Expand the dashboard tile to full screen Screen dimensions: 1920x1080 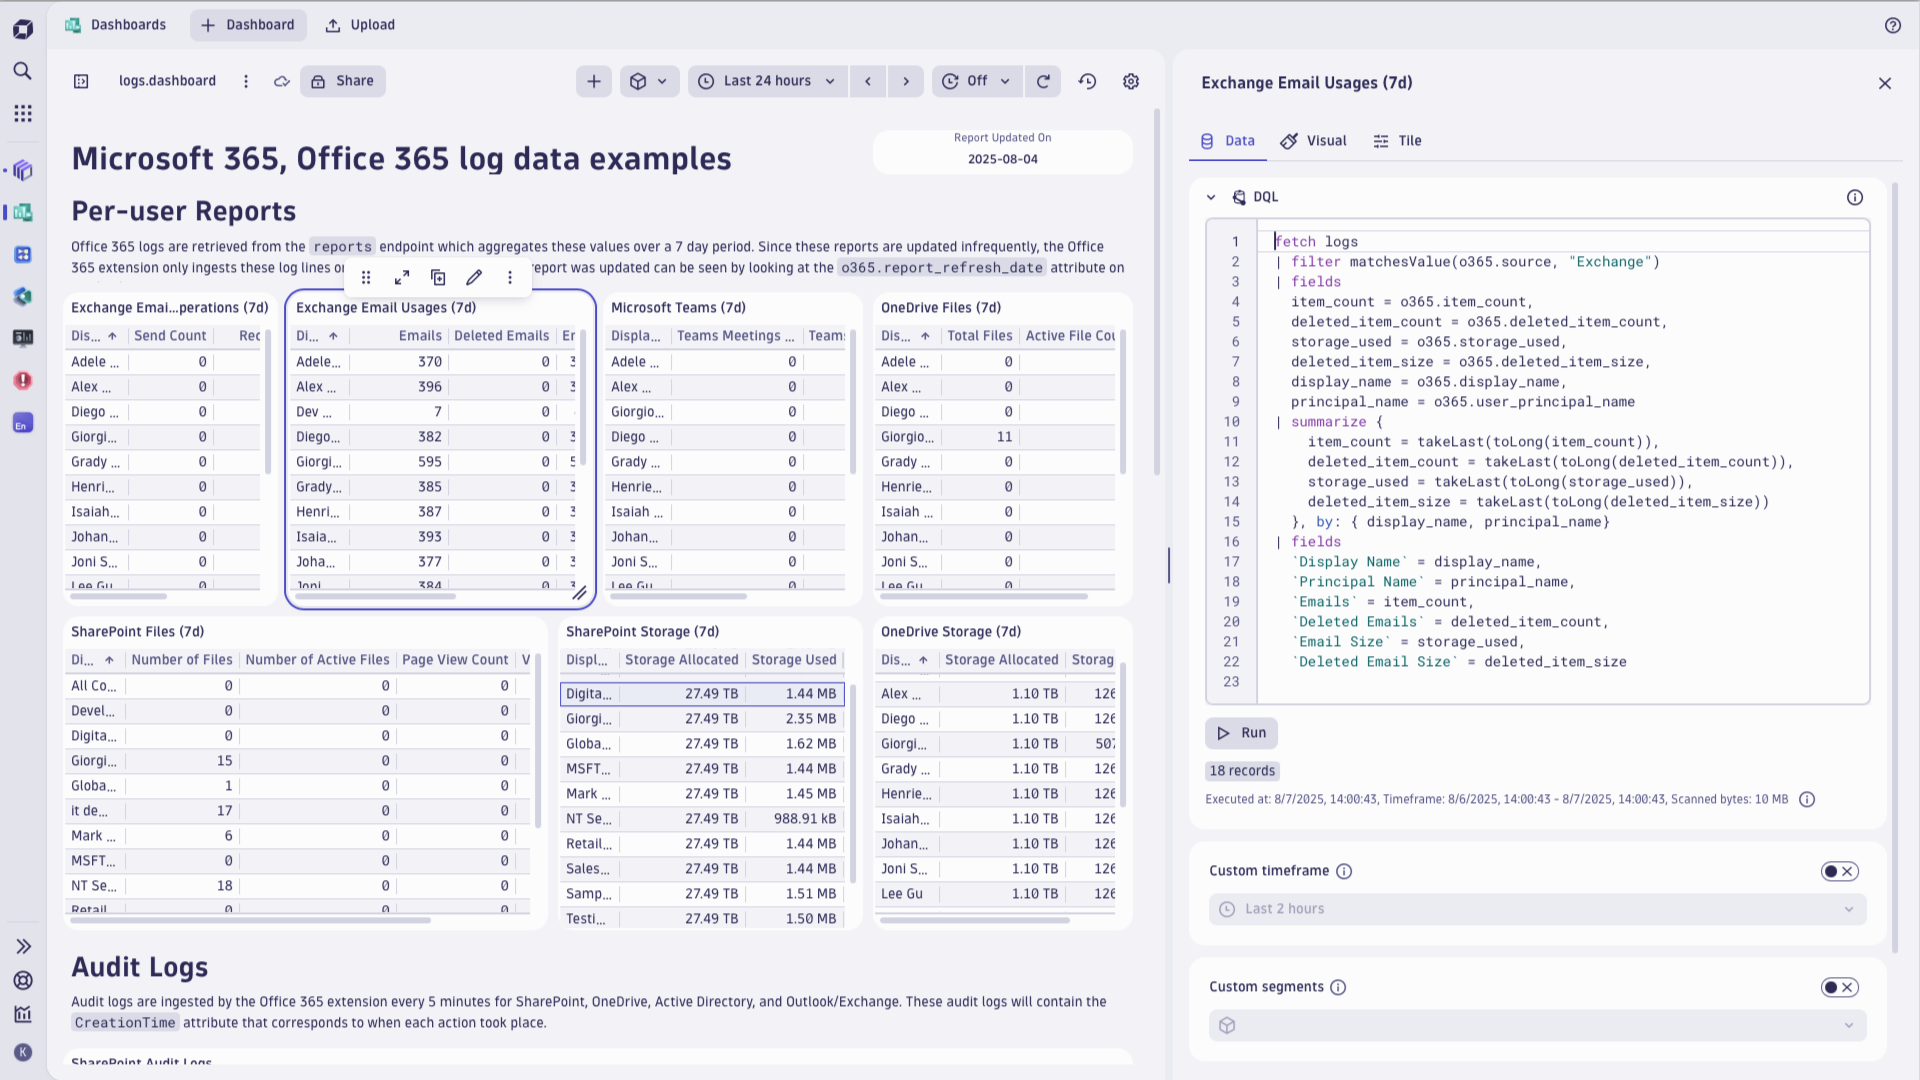tap(401, 277)
